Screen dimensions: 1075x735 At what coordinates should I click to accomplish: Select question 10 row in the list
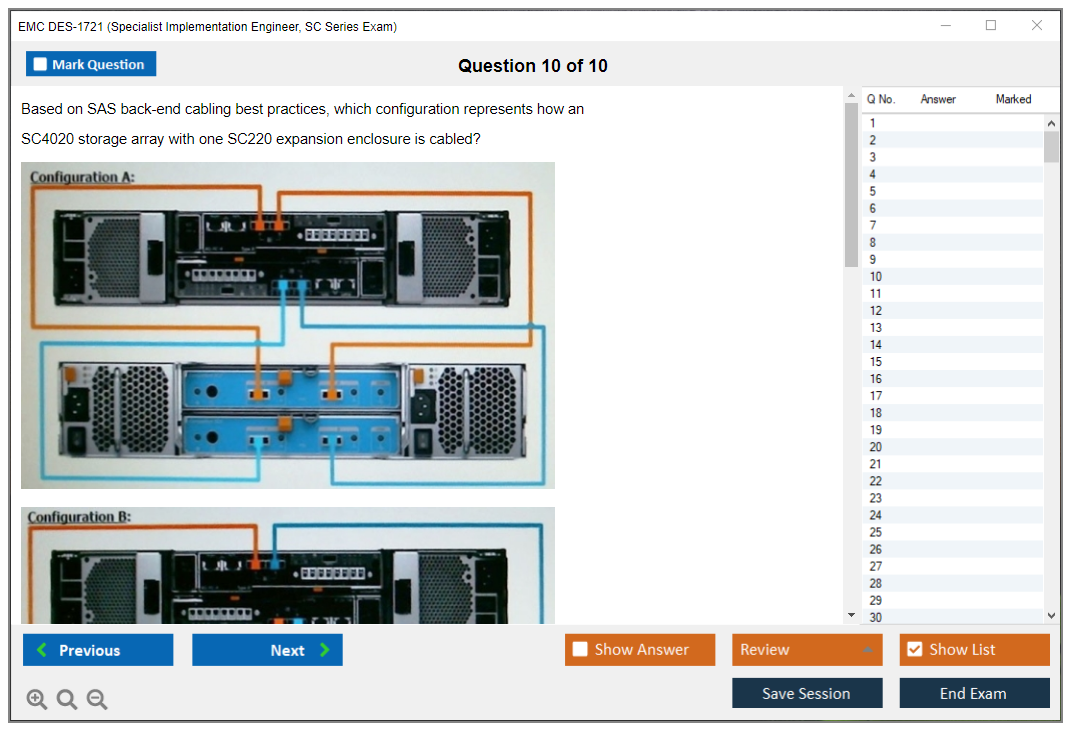(876, 277)
